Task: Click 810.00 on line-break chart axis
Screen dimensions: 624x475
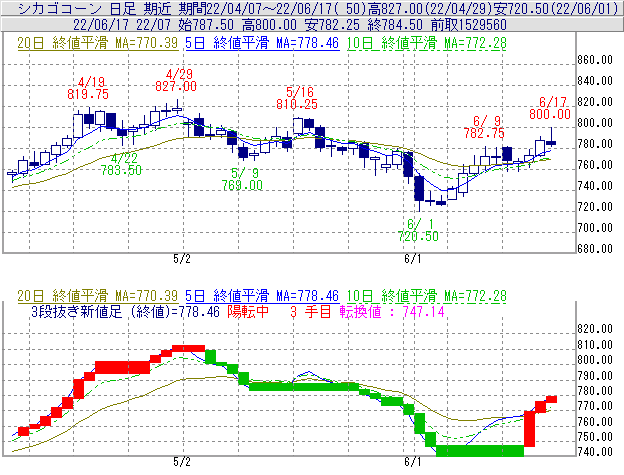Action: (x=595, y=345)
